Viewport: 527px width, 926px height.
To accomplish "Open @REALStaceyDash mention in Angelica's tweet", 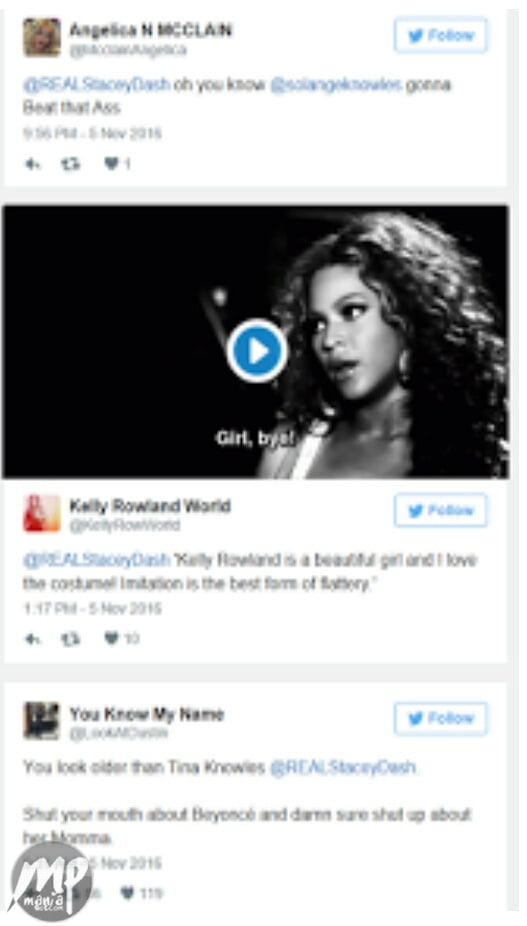I will pyautogui.click(x=97, y=85).
